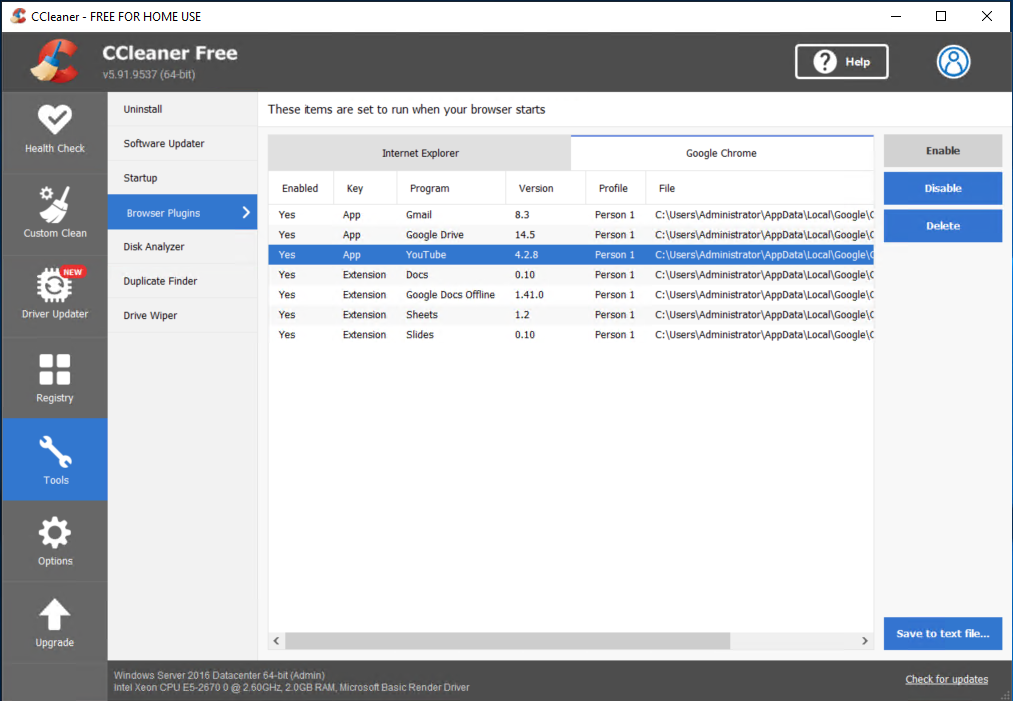1013x701 pixels.
Task: Click the horizontal scrollbar thumb
Action: click(x=508, y=641)
